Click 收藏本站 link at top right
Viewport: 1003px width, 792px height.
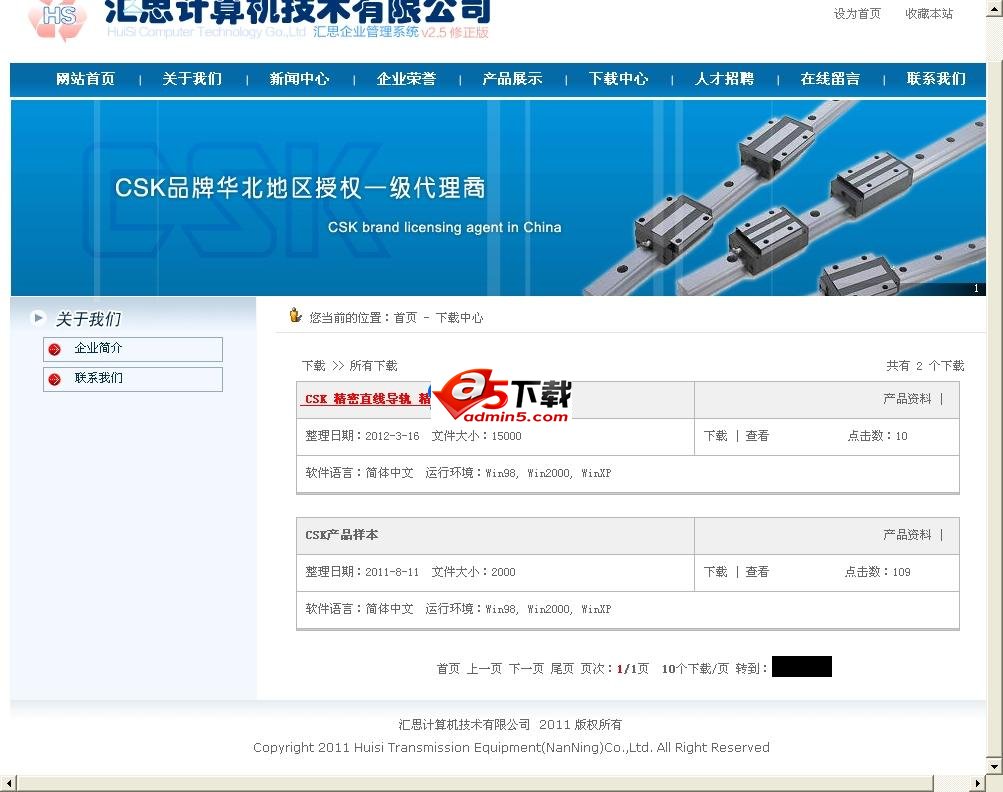[x=929, y=13]
